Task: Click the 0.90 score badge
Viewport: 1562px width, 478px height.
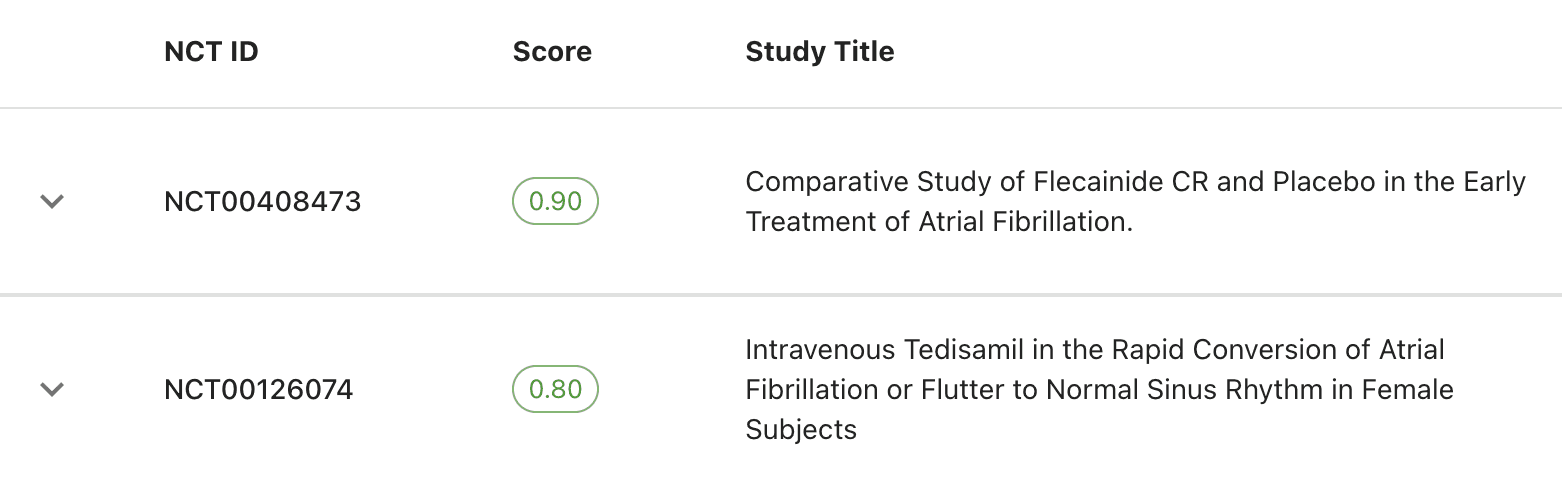Action: click(555, 201)
